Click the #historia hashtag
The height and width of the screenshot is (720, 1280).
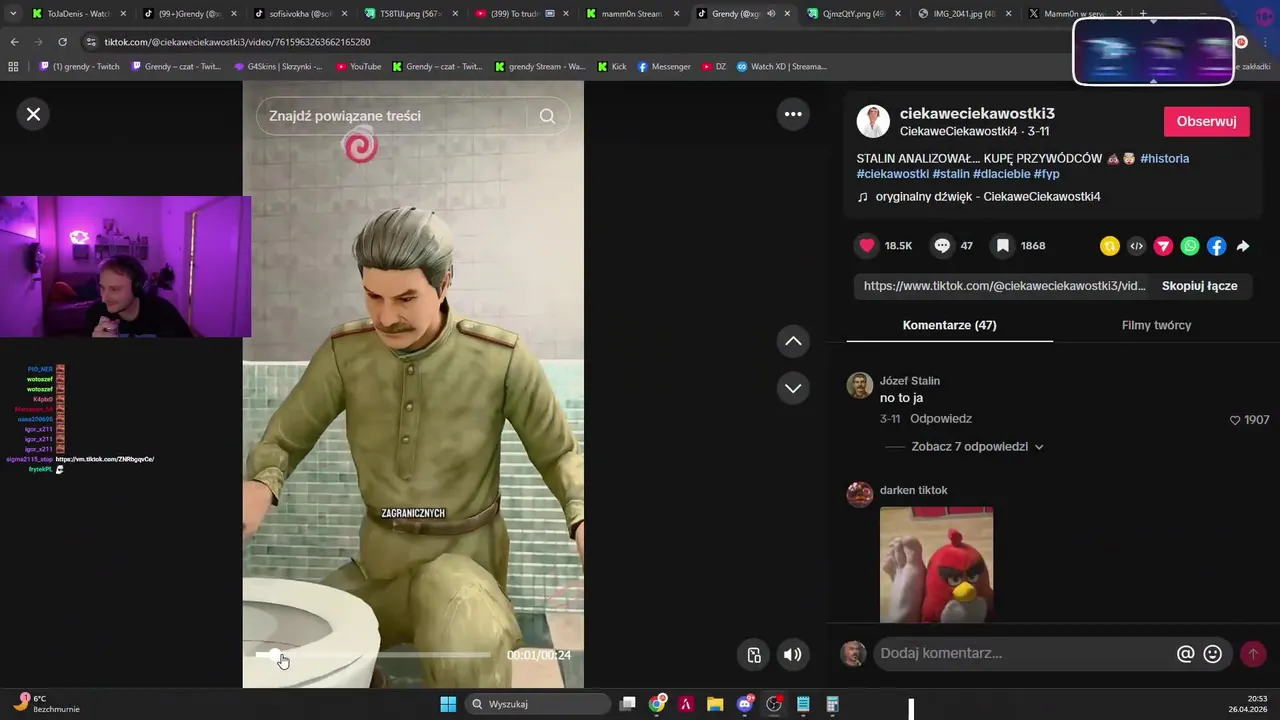[1164, 158]
